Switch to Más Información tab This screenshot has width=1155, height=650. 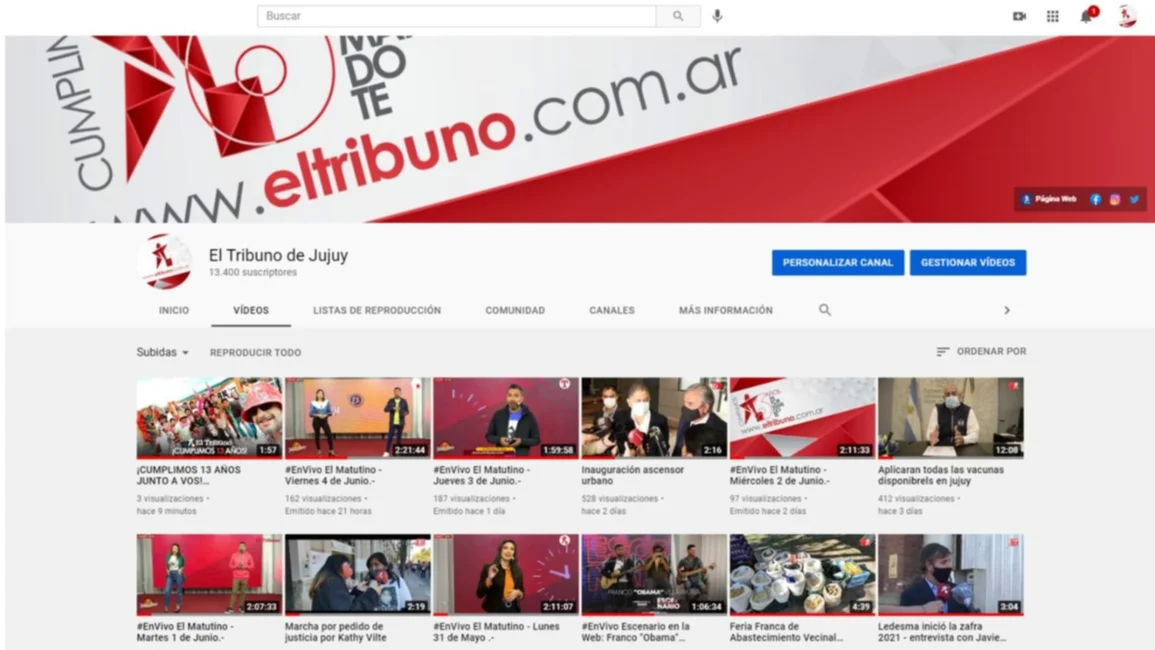pos(726,310)
